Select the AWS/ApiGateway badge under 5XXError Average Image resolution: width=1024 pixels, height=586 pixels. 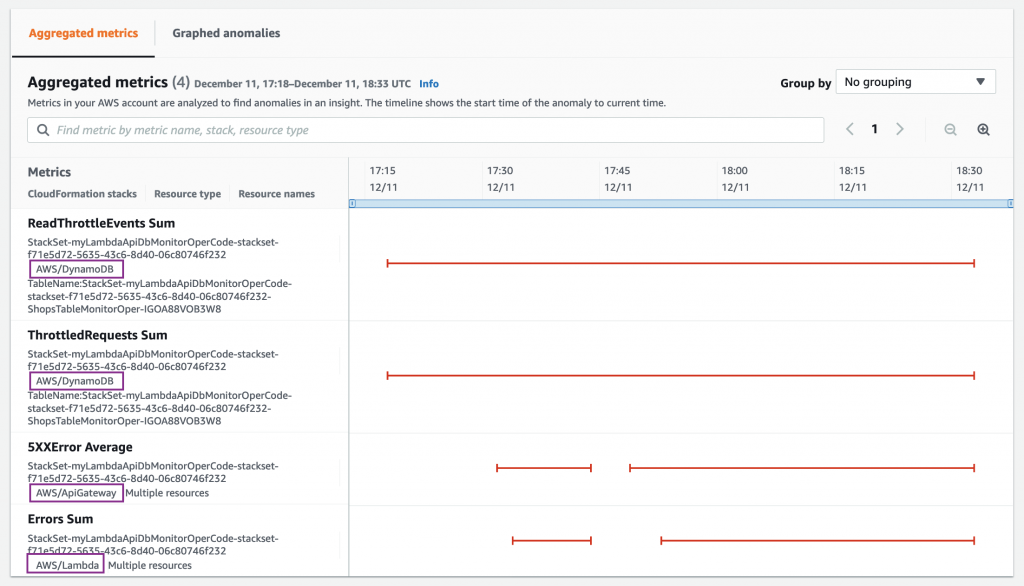pyautogui.click(x=77, y=492)
